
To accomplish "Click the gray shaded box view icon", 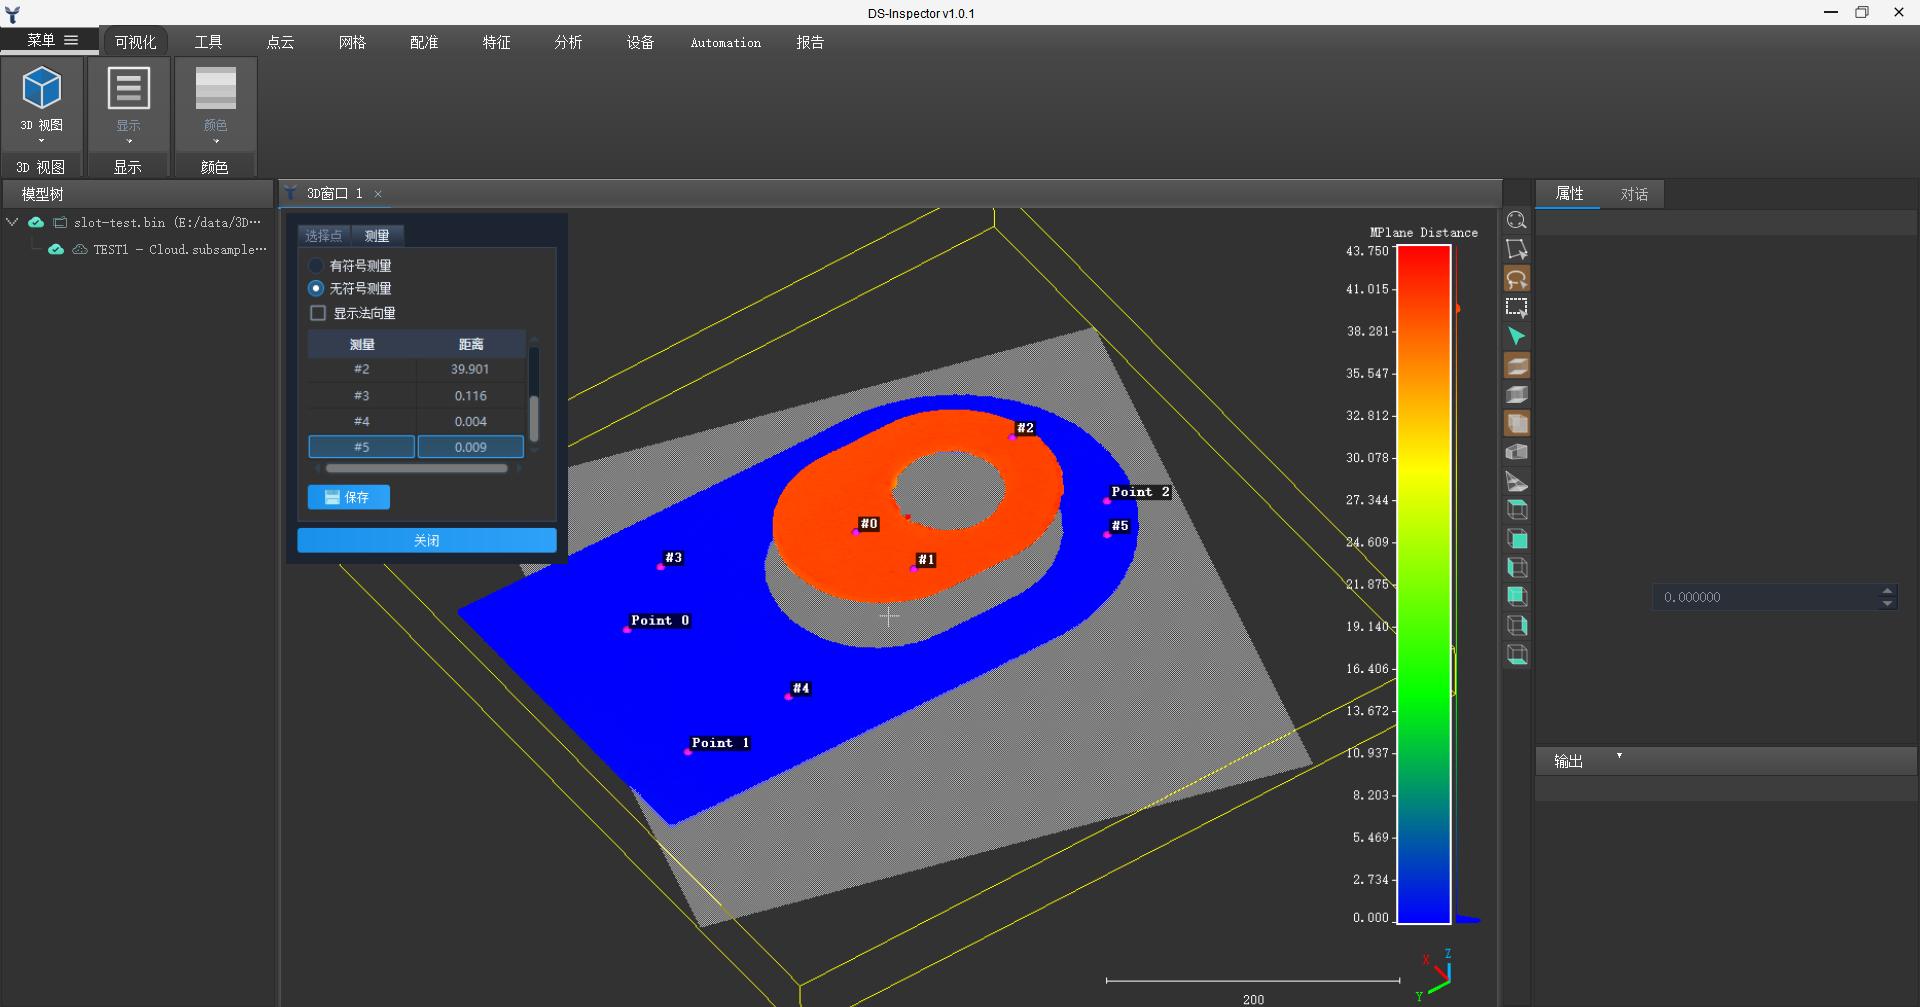I will pyautogui.click(x=1516, y=395).
